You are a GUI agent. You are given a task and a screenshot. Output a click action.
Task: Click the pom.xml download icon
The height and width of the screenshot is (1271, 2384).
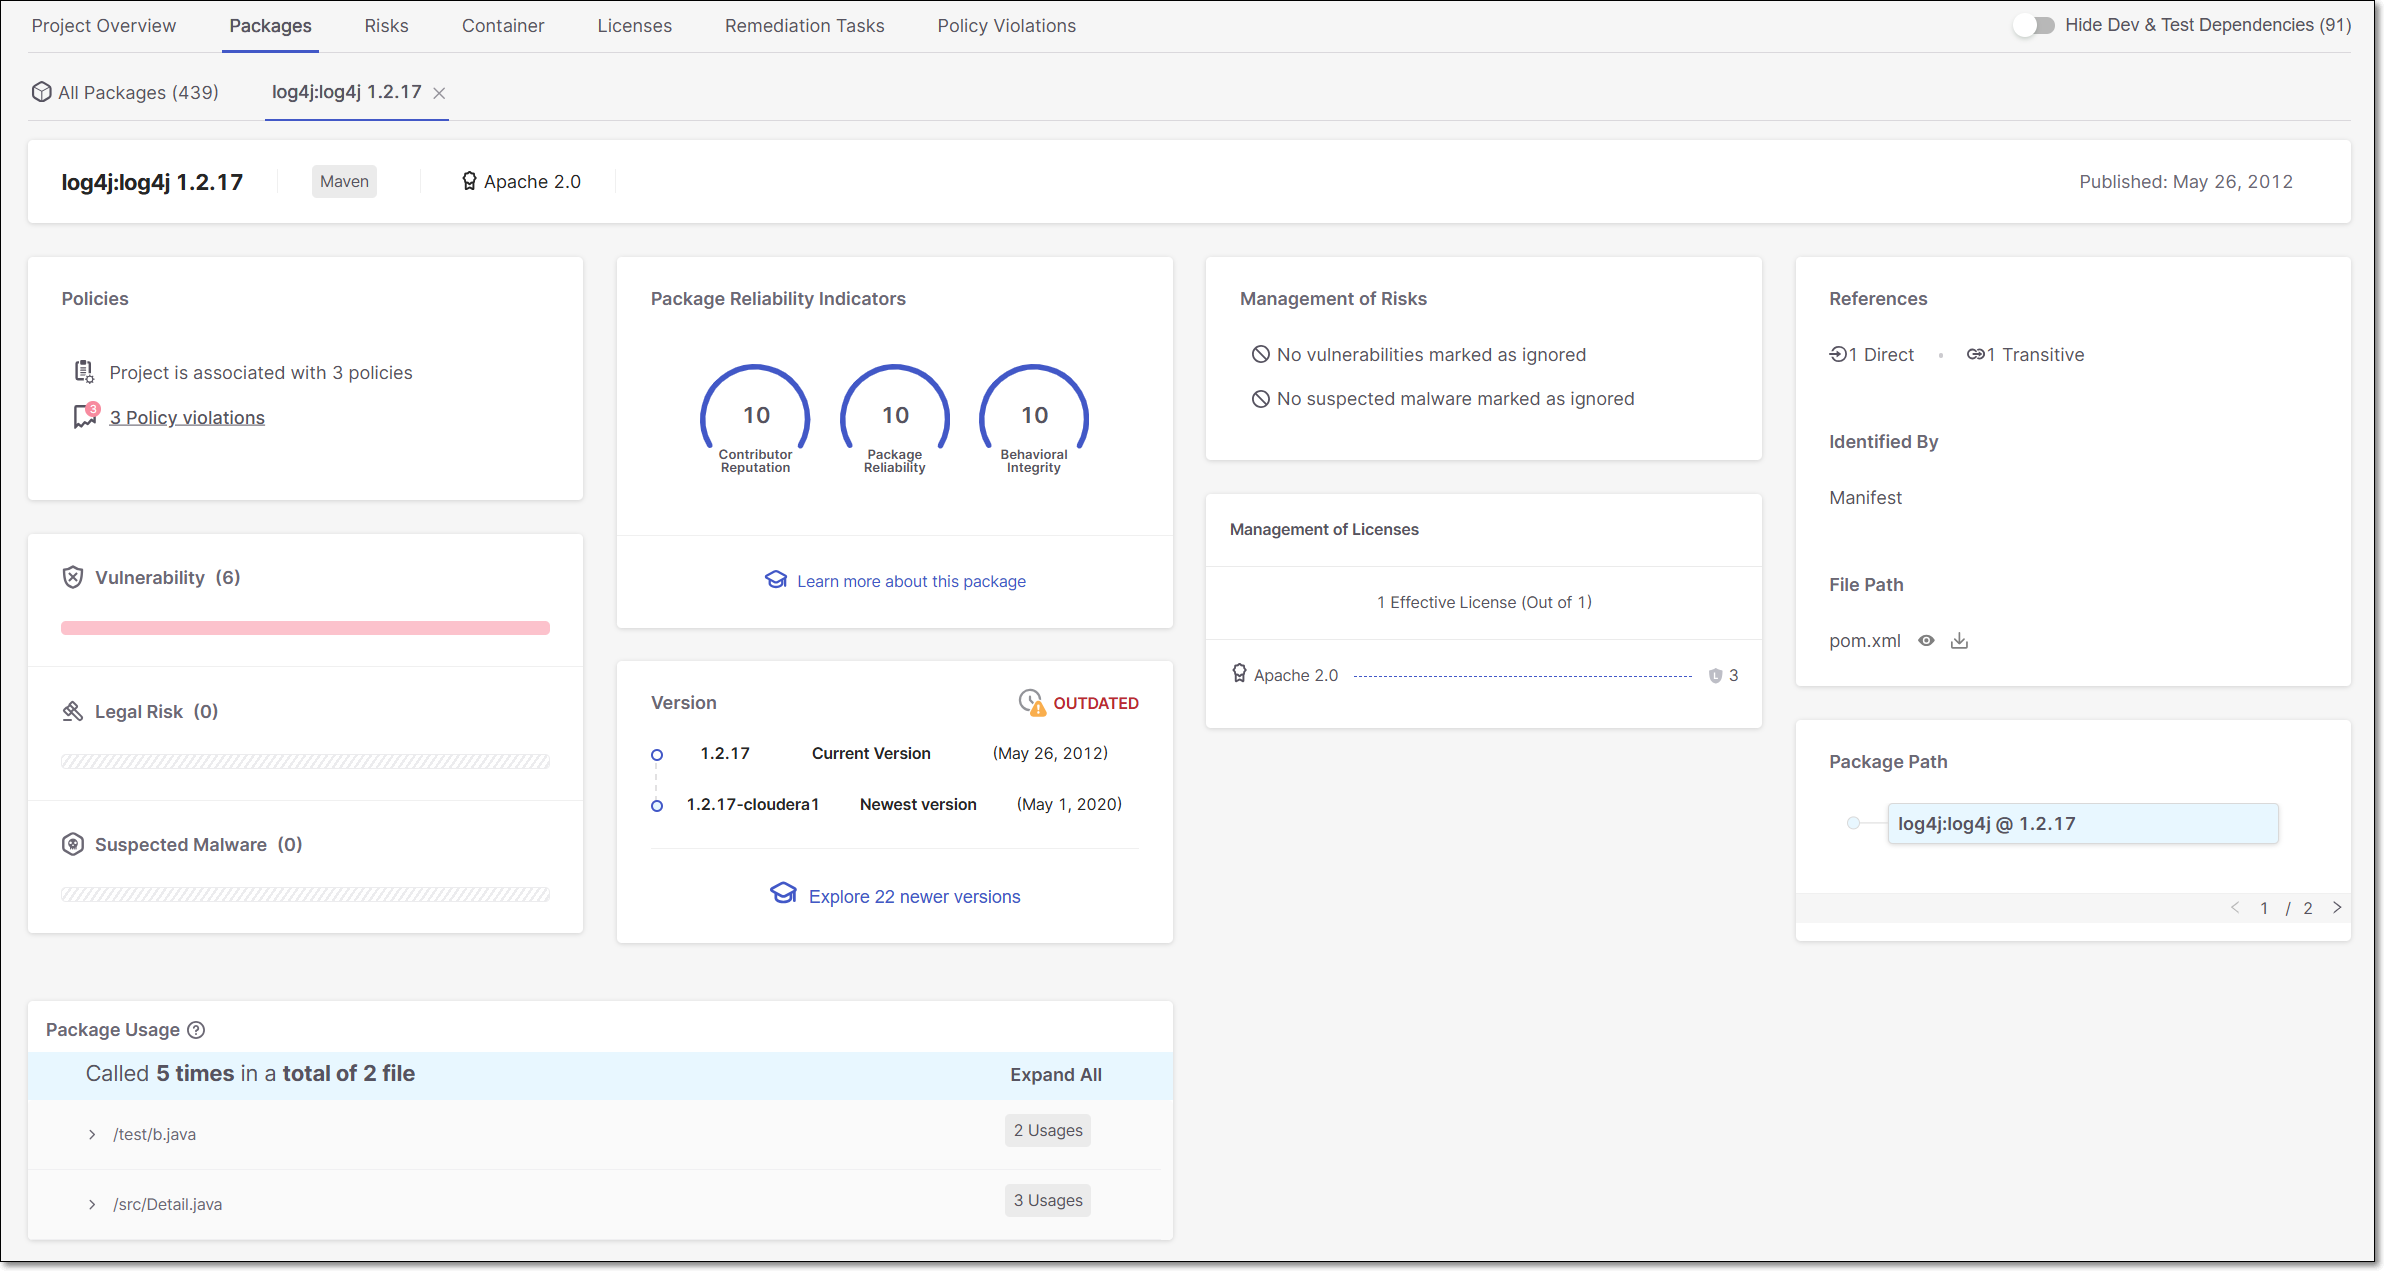[x=1959, y=641]
